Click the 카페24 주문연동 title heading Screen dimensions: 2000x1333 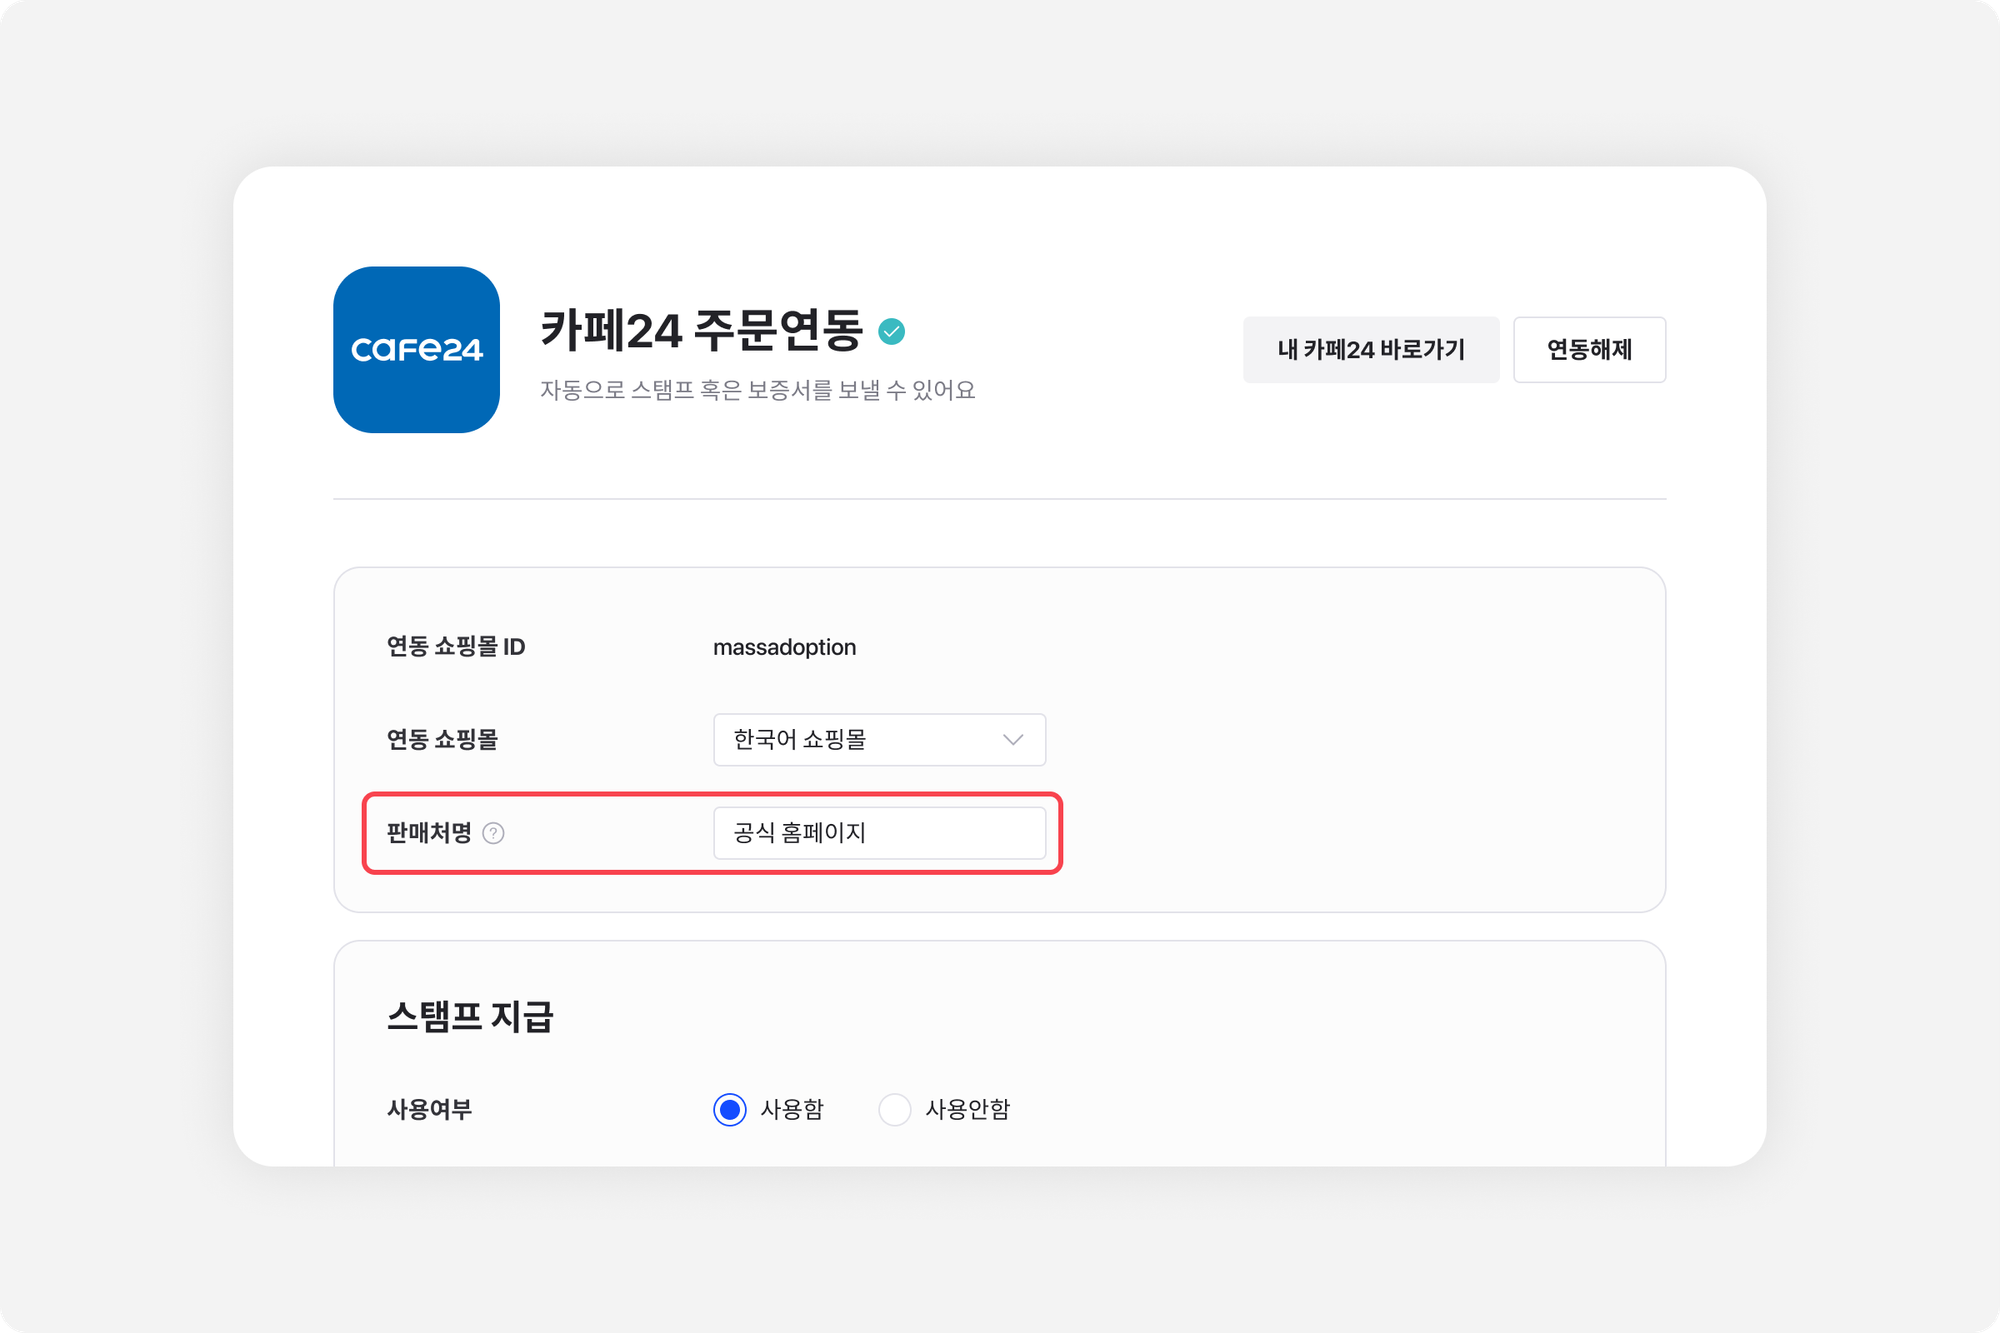[701, 330]
